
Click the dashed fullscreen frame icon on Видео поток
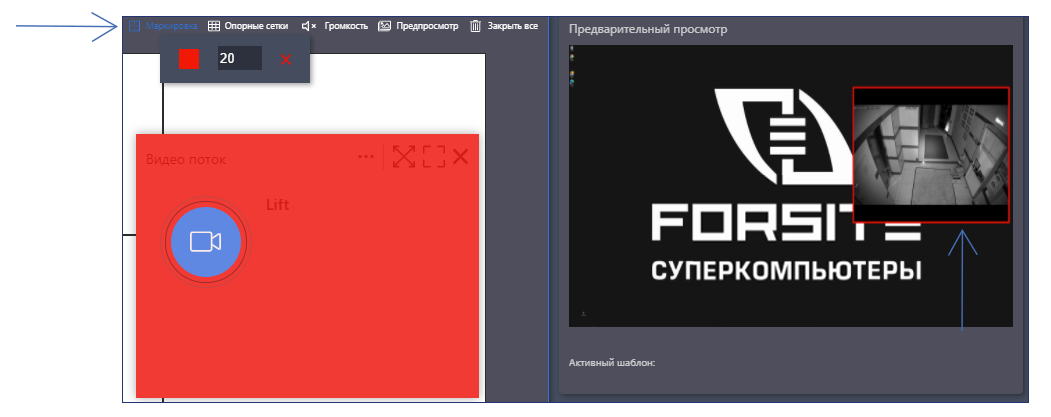pos(434,157)
